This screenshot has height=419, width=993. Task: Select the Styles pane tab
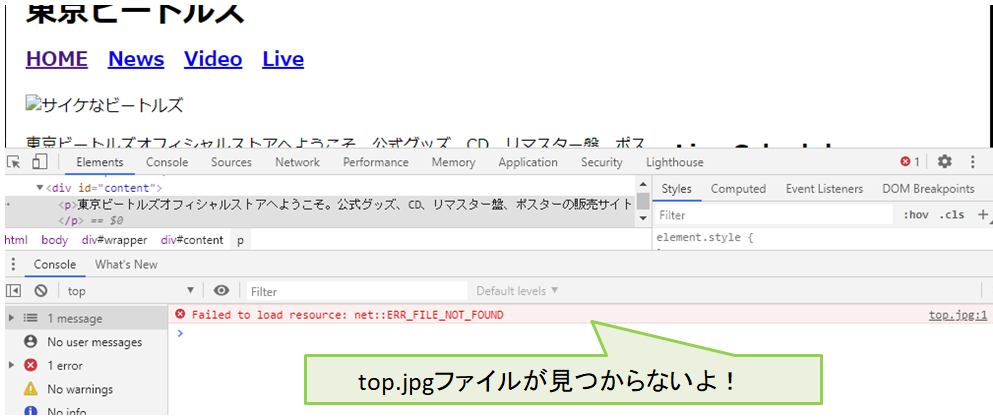tap(676, 189)
